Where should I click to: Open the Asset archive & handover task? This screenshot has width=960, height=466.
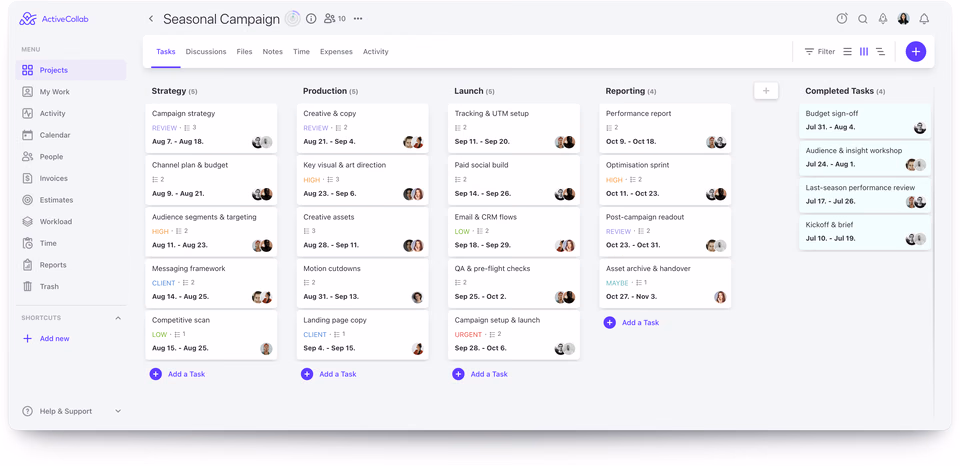(665, 284)
